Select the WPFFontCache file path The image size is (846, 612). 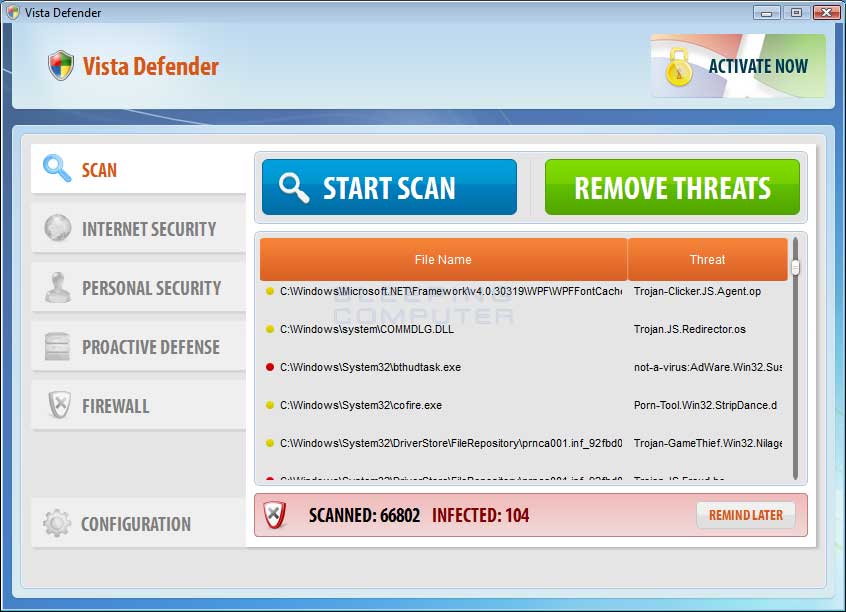point(451,291)
